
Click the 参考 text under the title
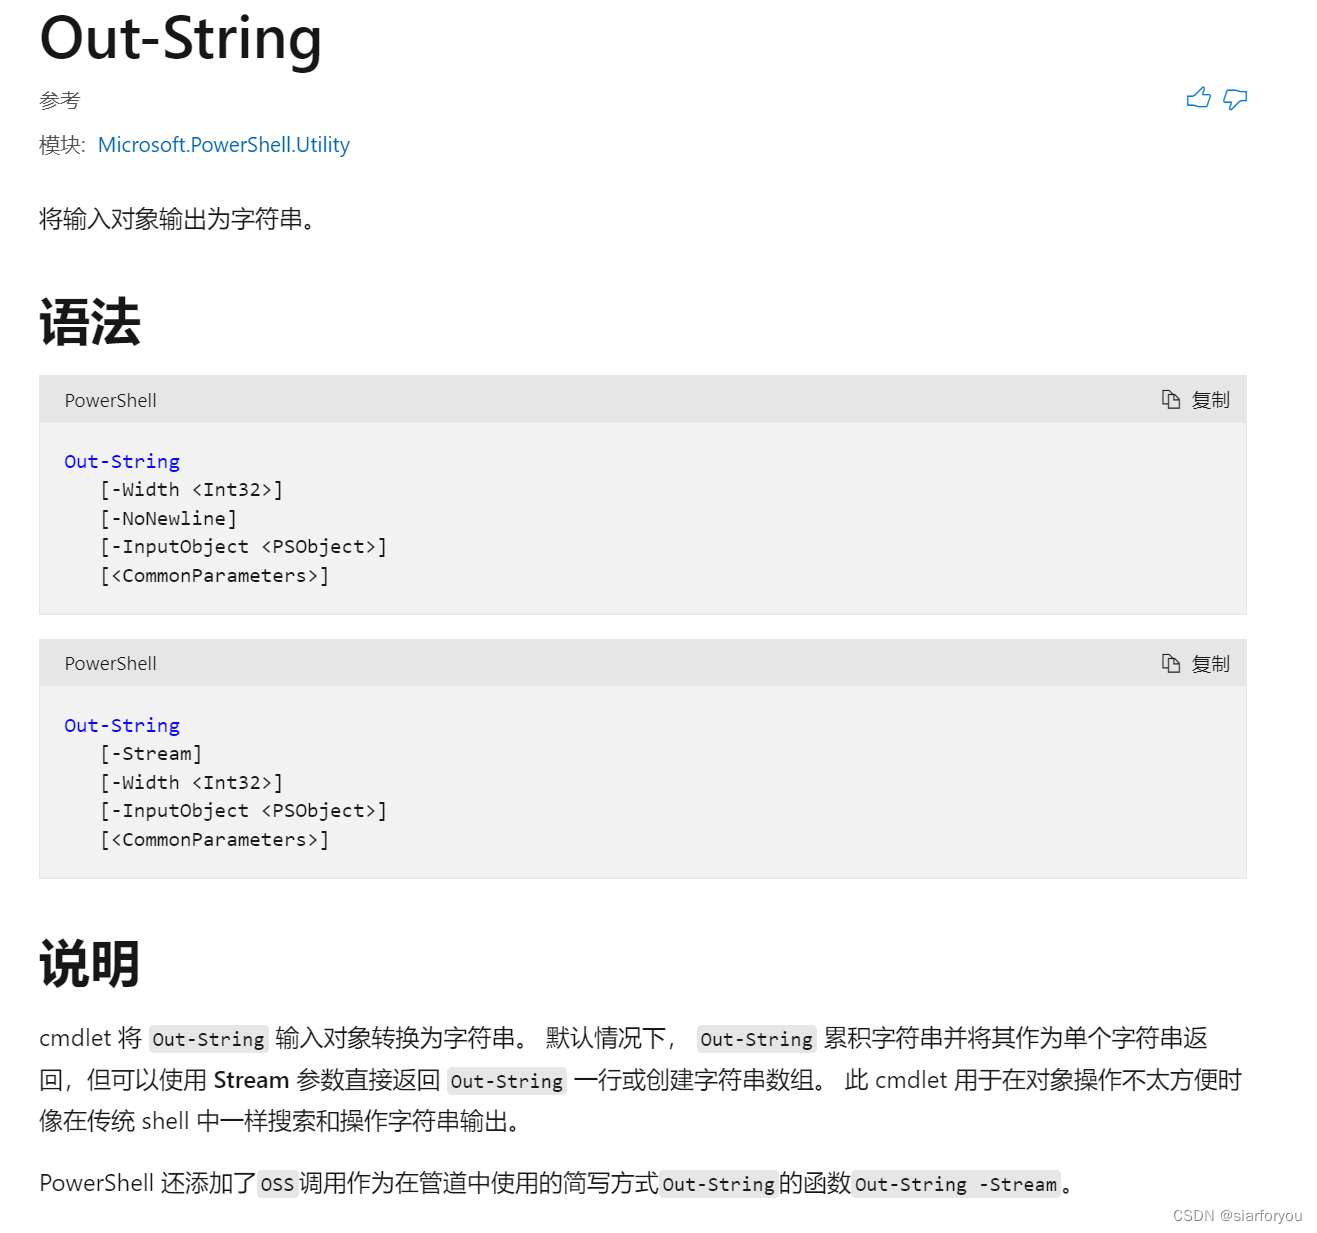59,100
